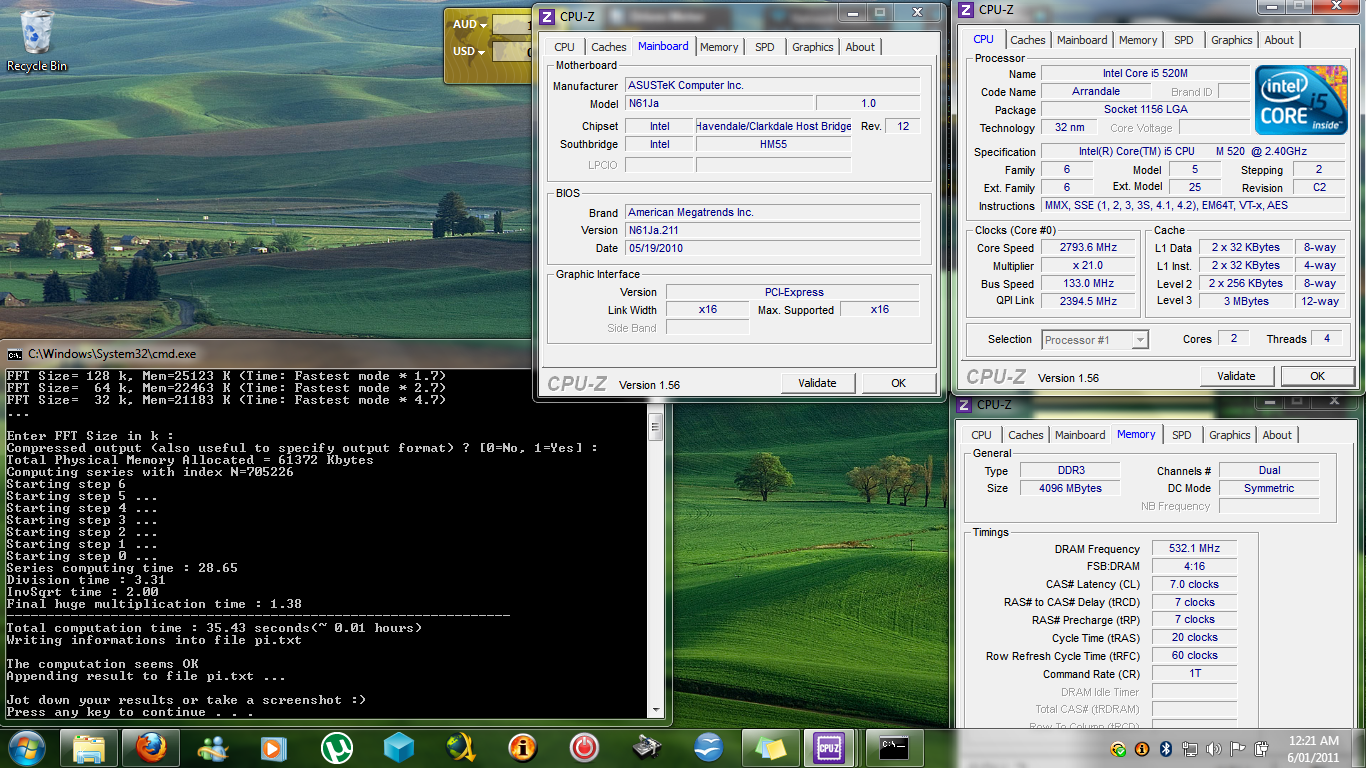The image size is (1366, 768).
Task: Click Validate in processor CPU-Z window
Action: 1237,376
